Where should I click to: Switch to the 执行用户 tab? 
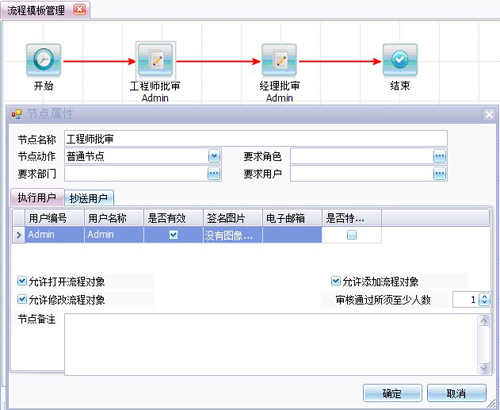37,197
